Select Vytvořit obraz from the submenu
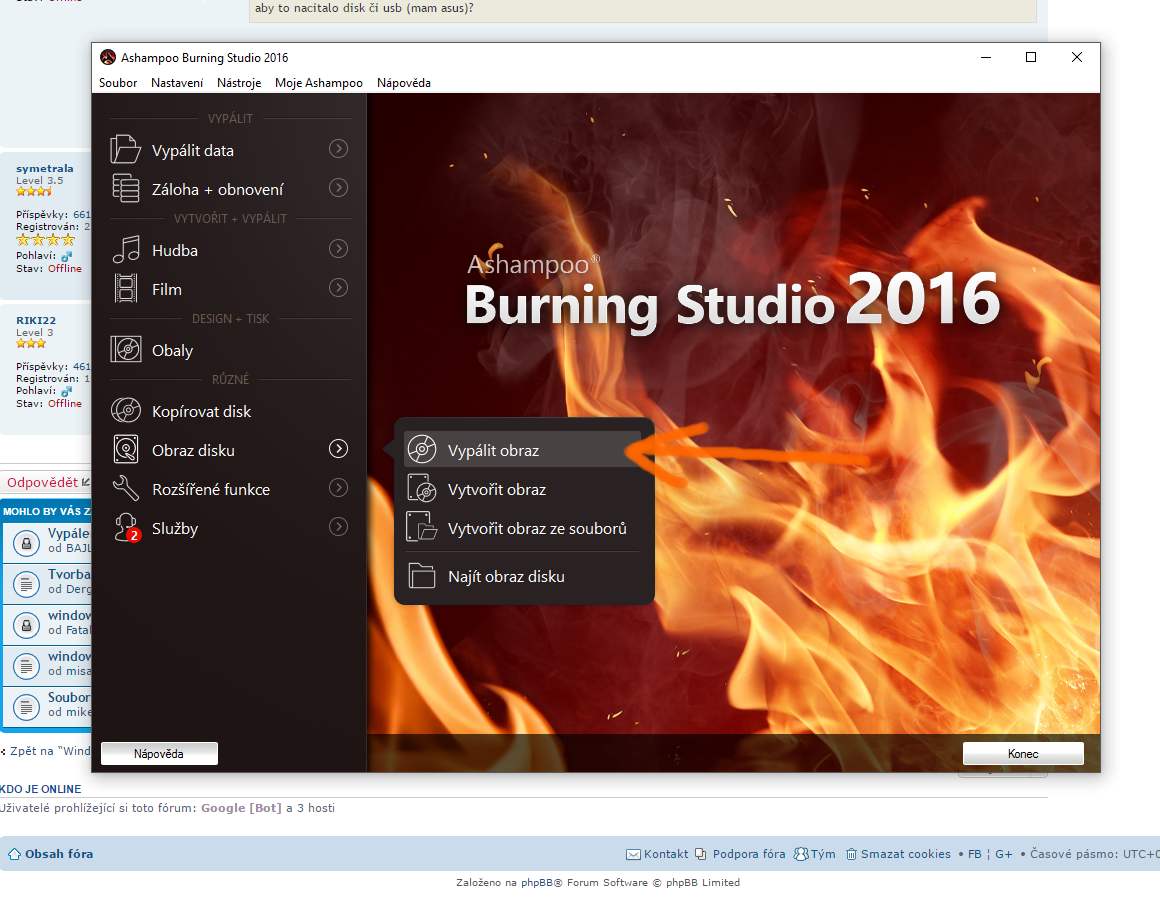Screen dimensions: 1160x908 522,489
